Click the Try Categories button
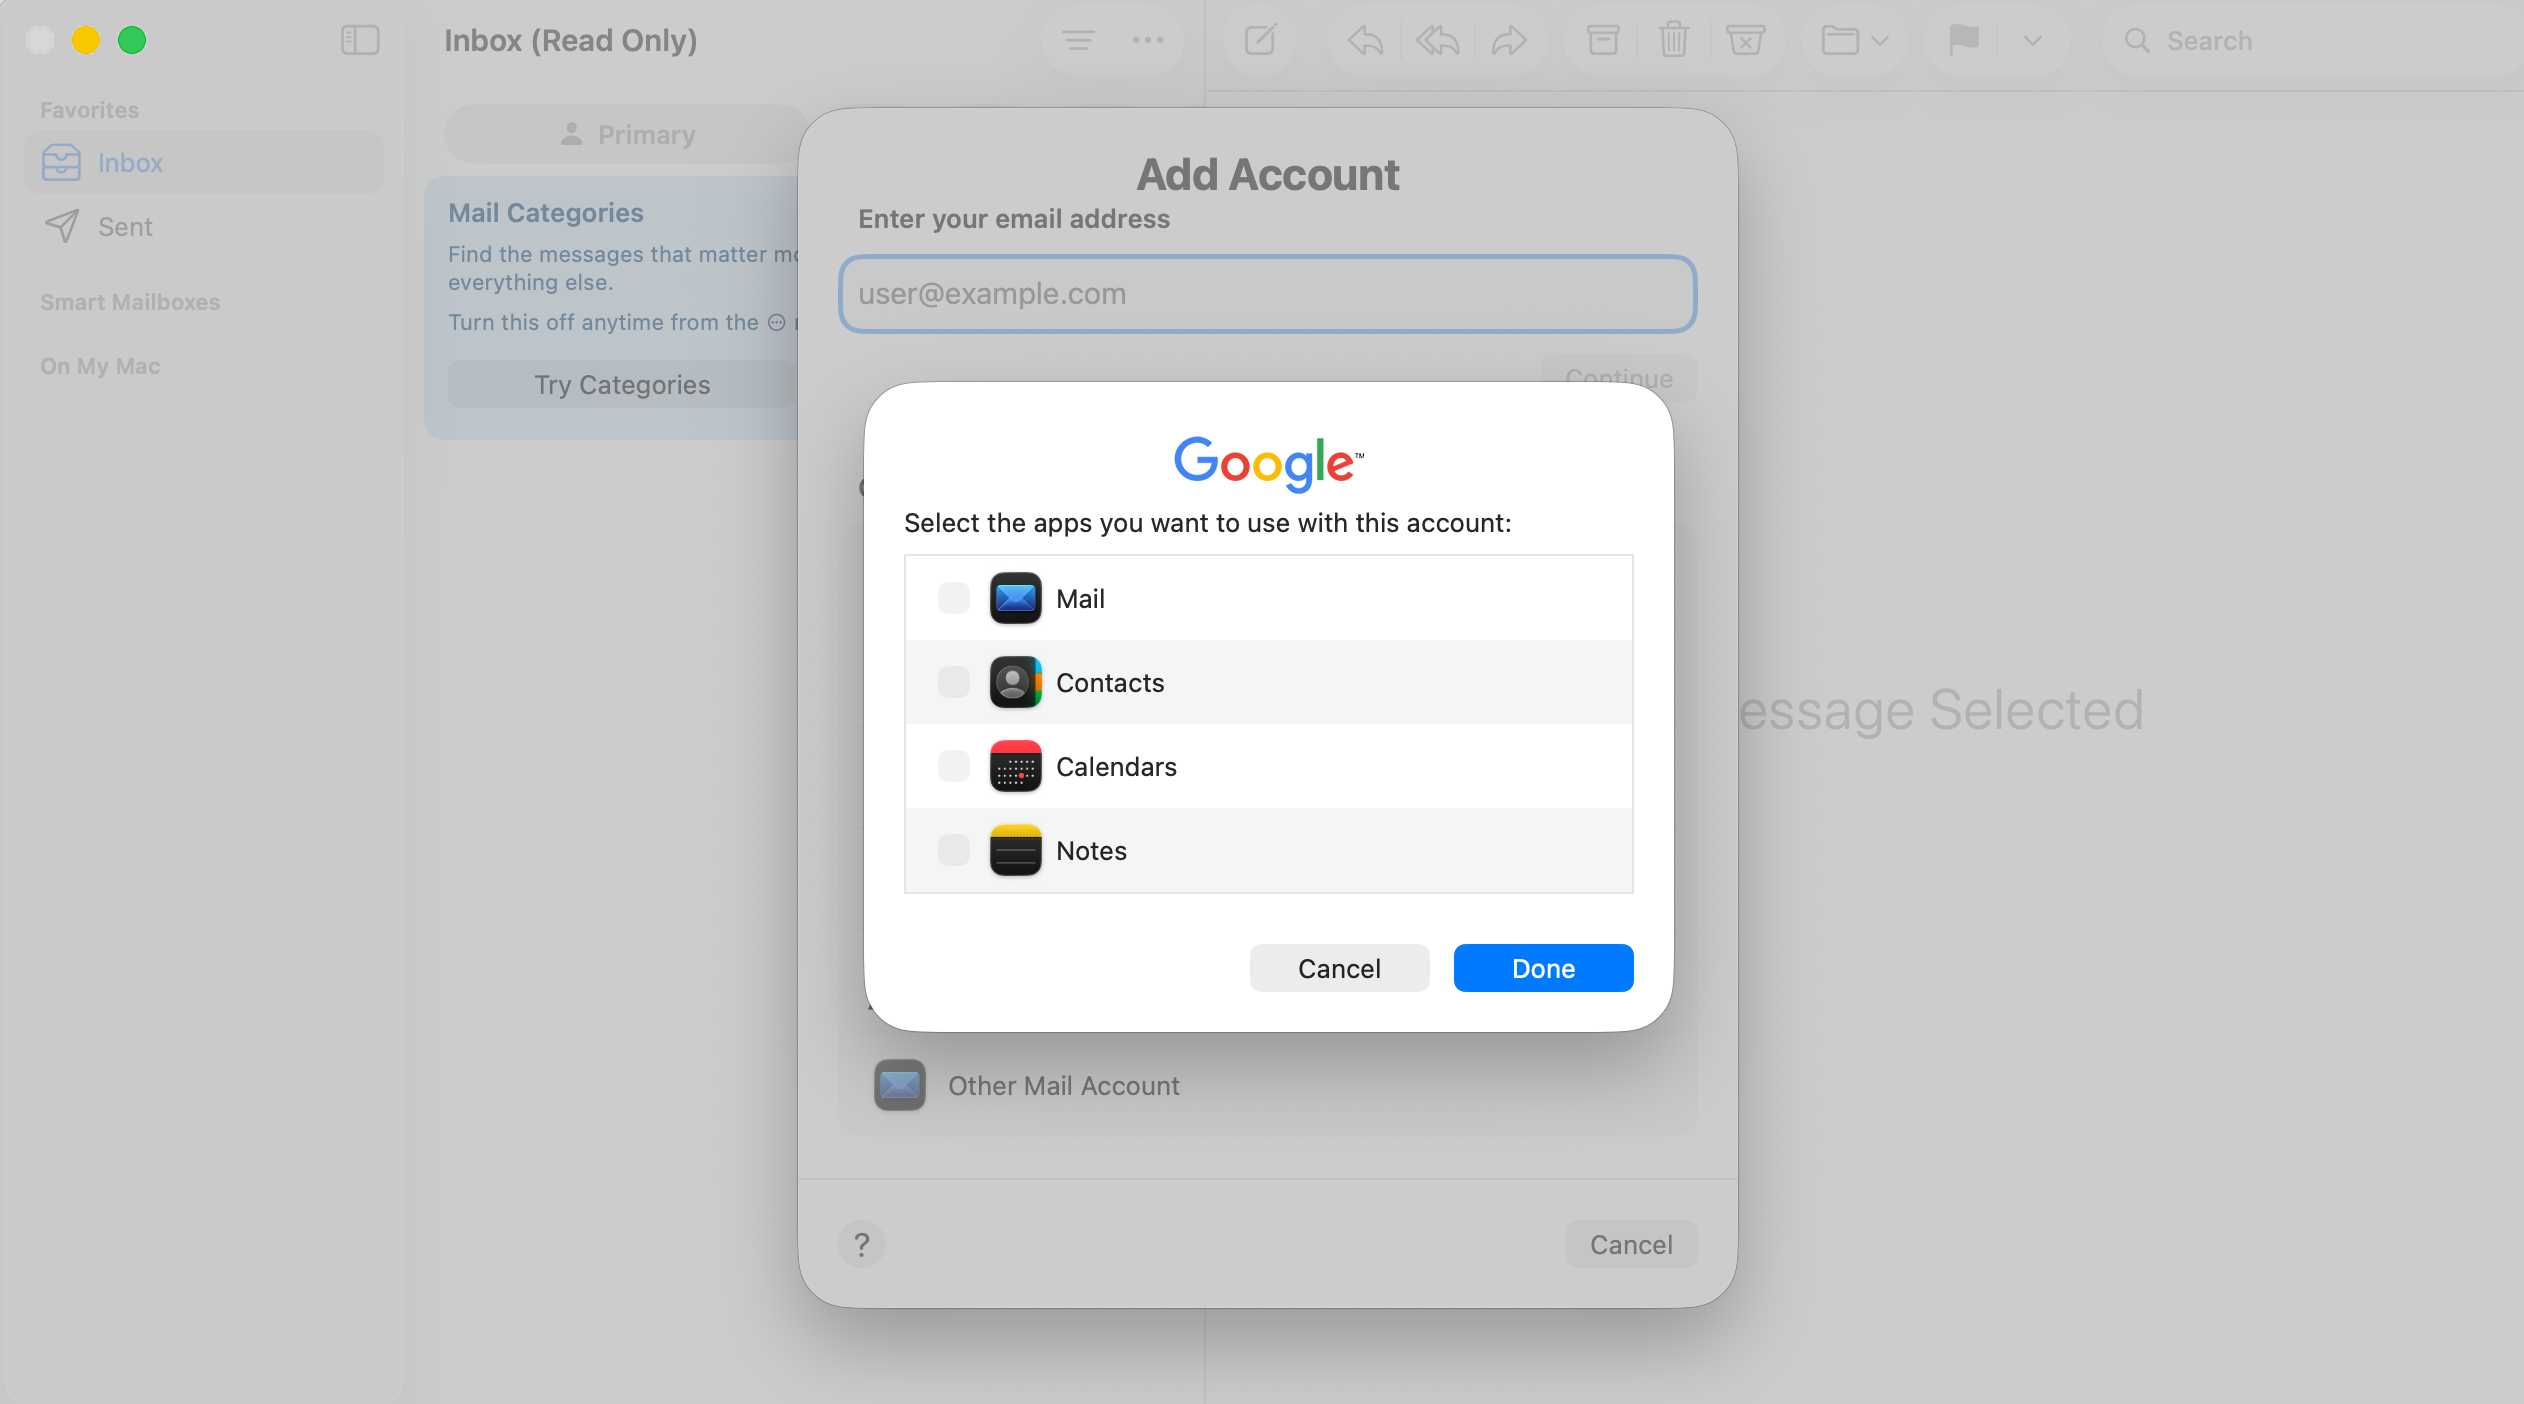 pos(621,384)
